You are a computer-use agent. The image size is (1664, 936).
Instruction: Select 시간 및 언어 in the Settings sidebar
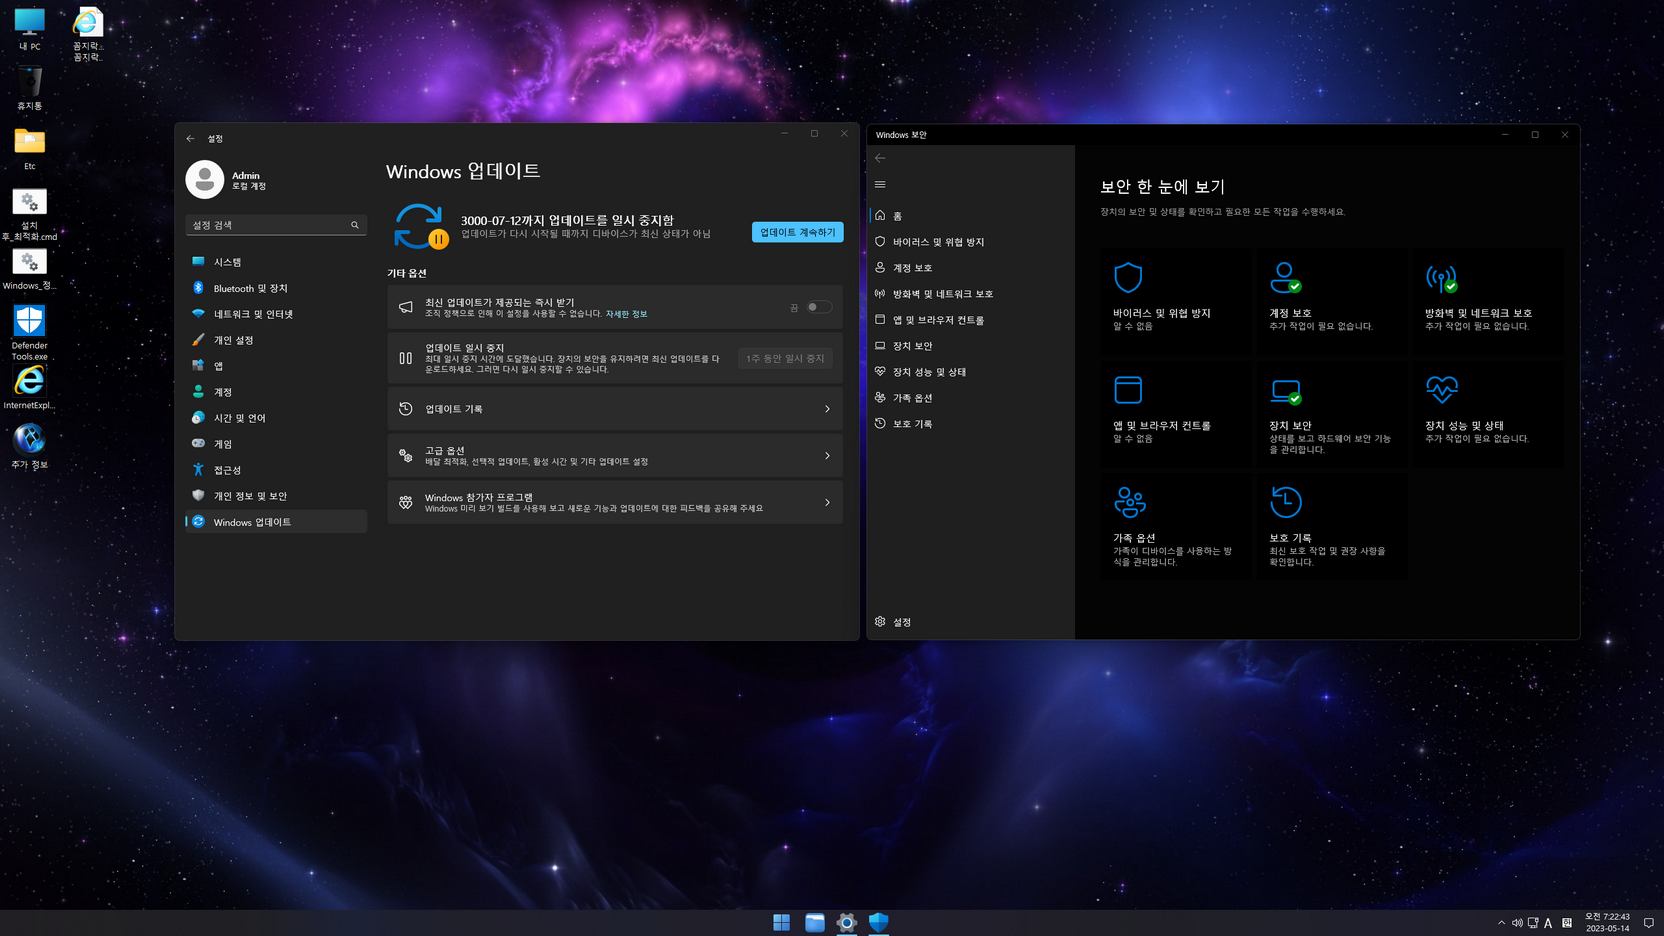click(276, 418)
